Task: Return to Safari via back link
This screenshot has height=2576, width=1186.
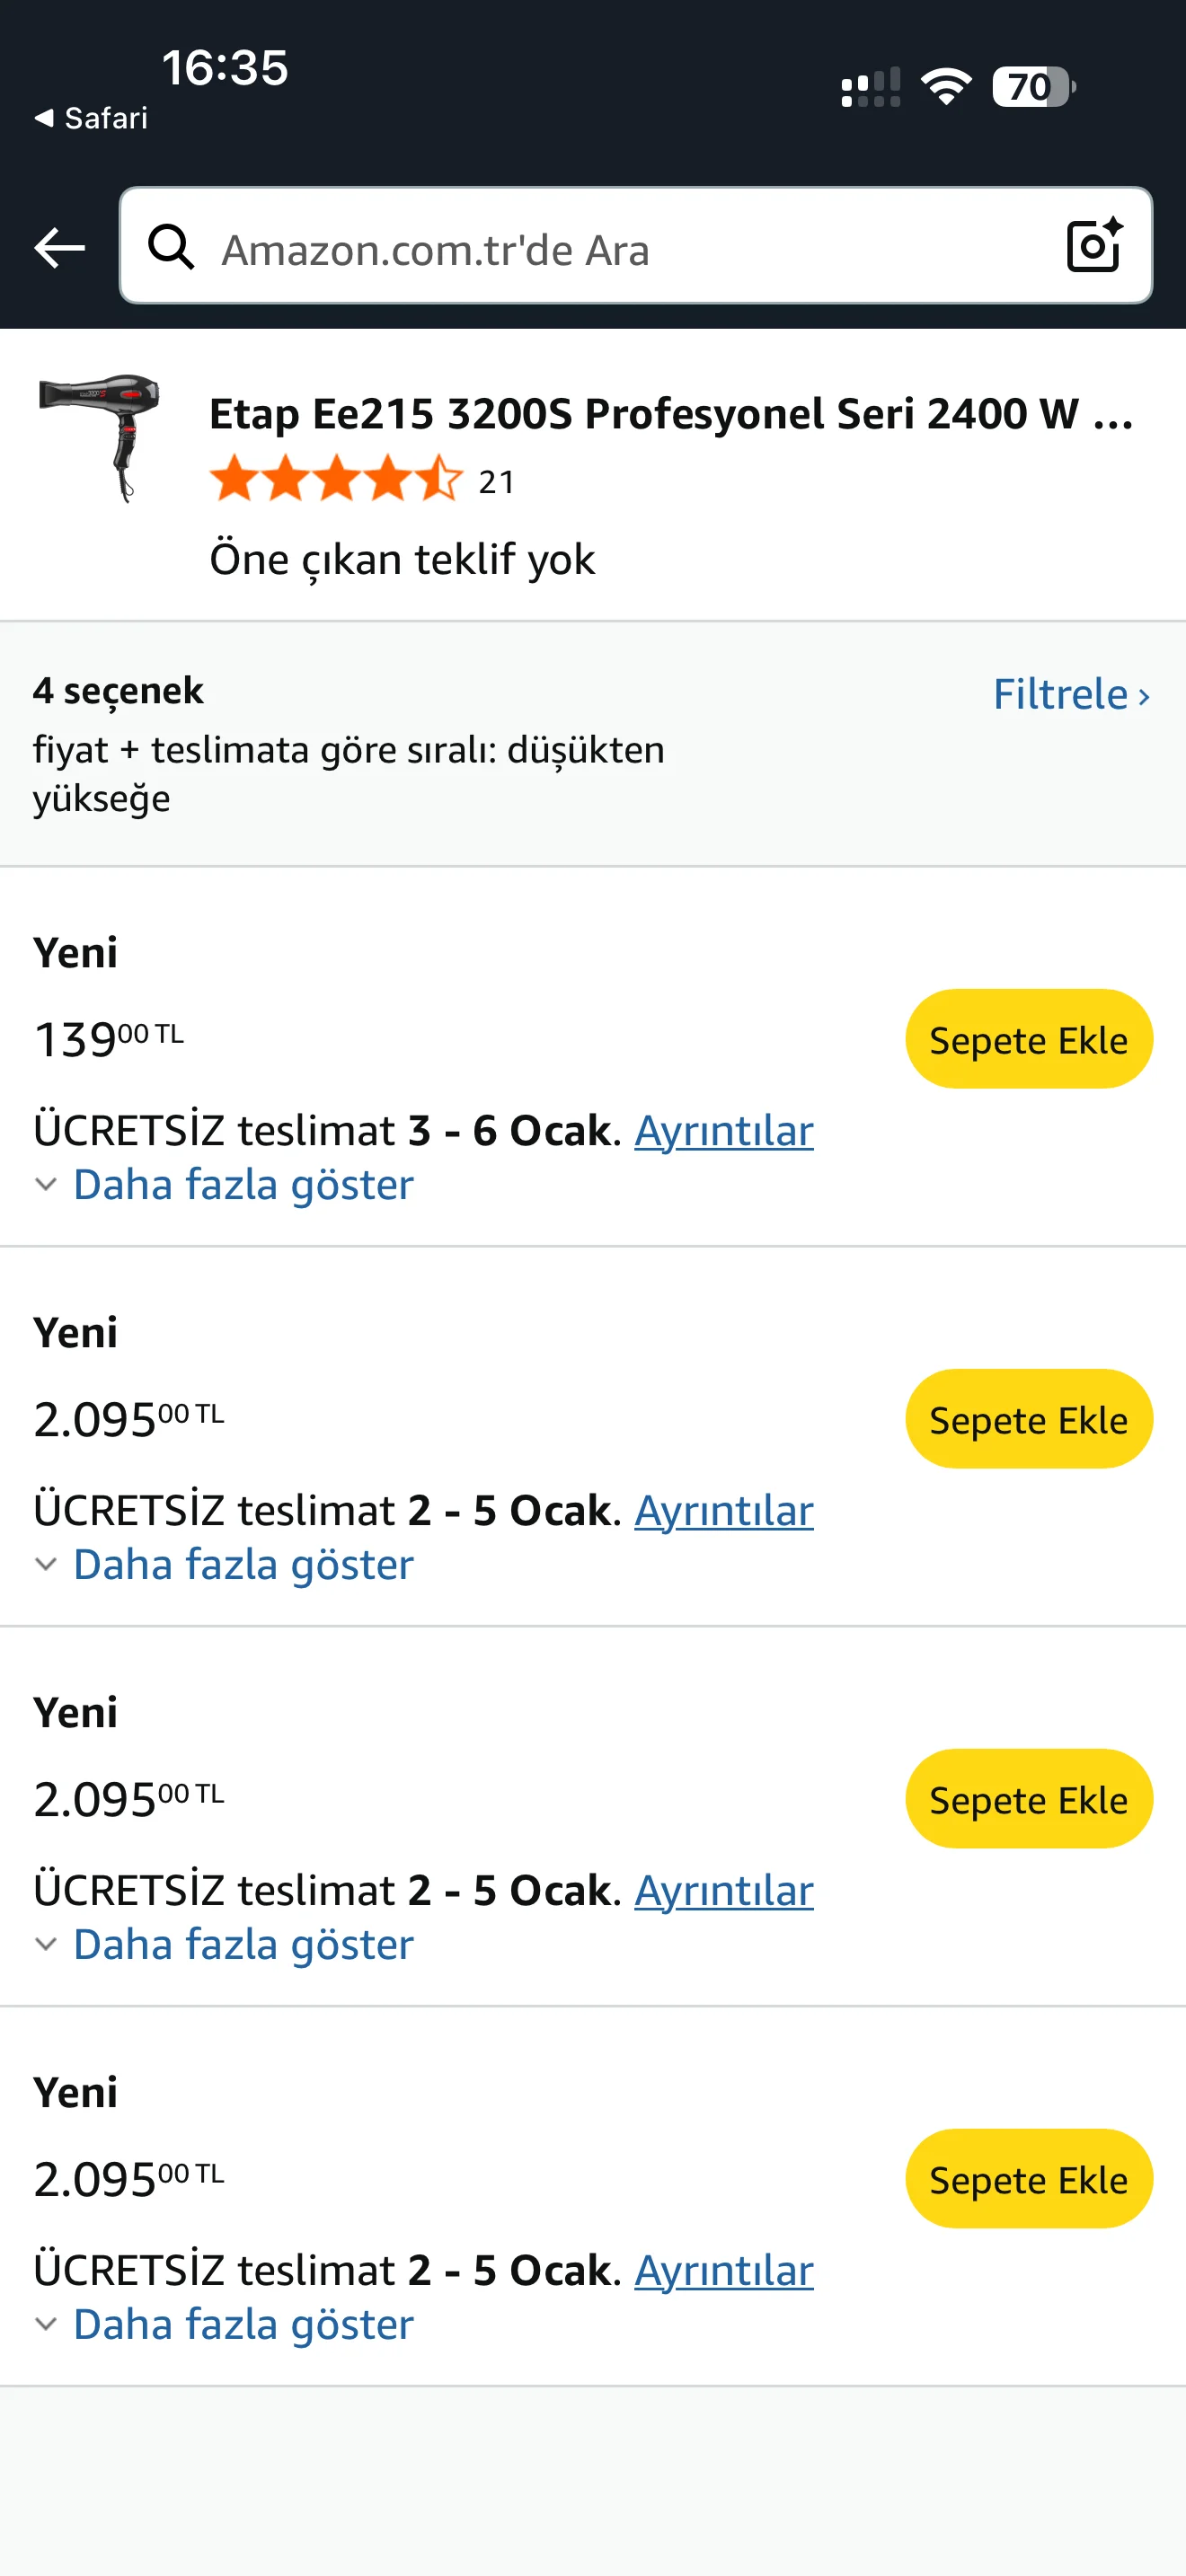Action: pos(91,118)
